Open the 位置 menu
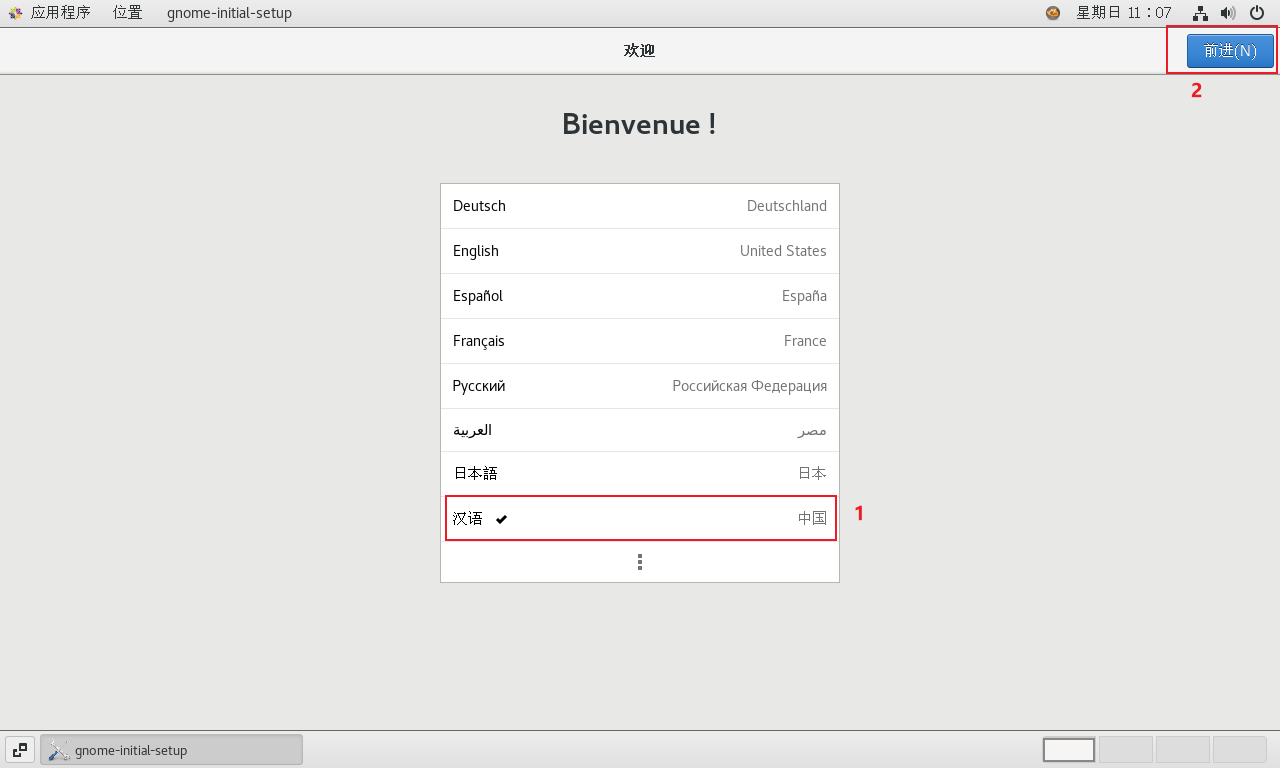The height and width of the screenshot is (768, 1280). (127, 13)
